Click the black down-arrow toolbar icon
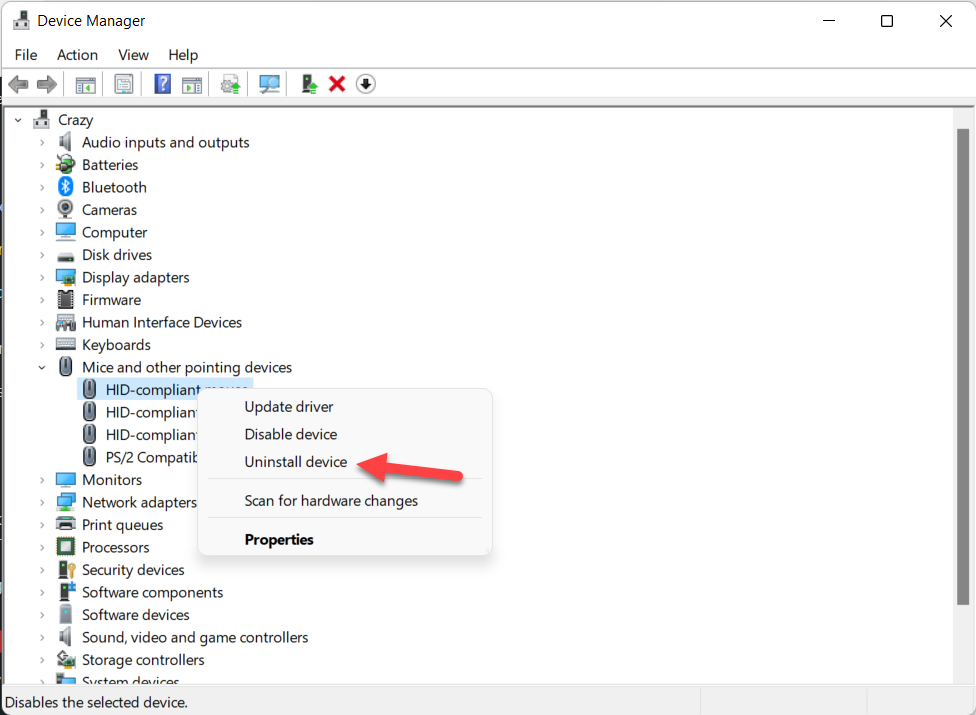This screenshot has height=715, width=976. [366, 84]
